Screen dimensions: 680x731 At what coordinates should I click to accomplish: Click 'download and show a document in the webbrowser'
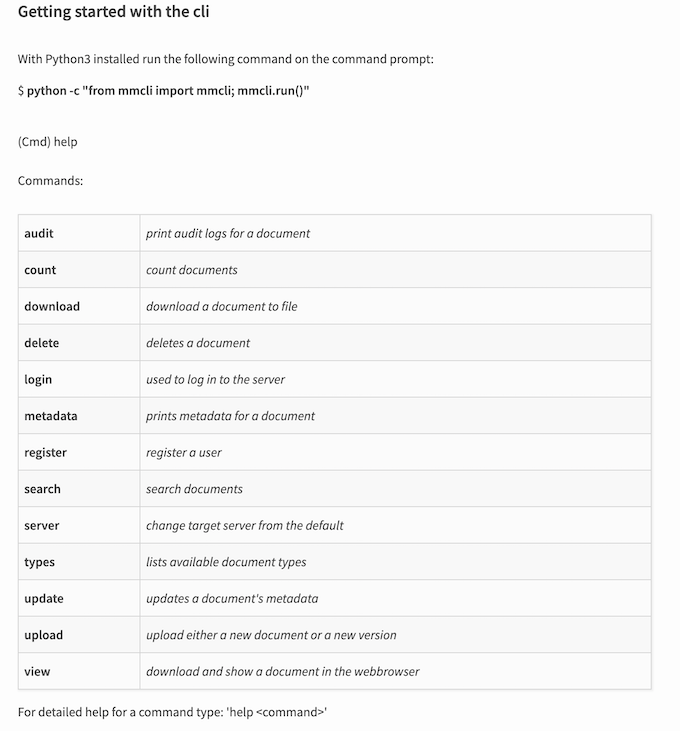coord(282,671)
